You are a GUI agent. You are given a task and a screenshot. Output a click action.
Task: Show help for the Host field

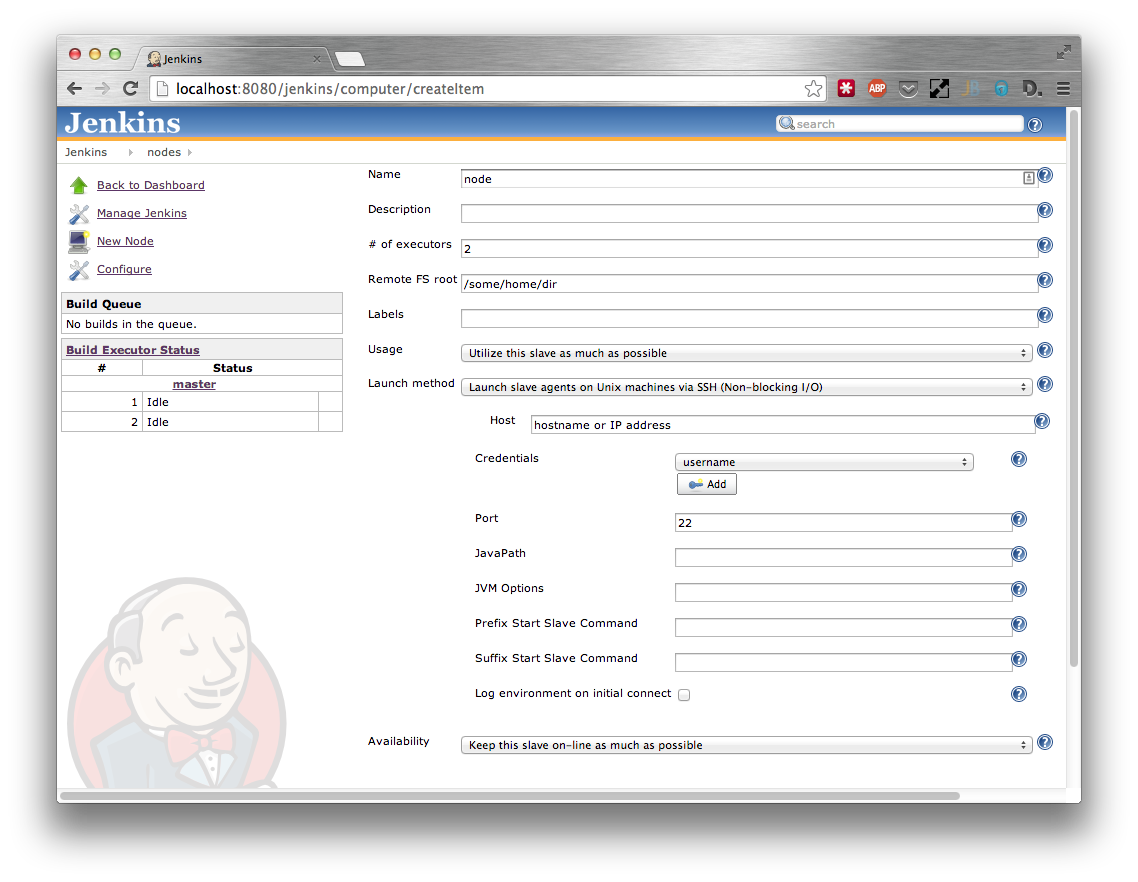tap(1042, 421)
